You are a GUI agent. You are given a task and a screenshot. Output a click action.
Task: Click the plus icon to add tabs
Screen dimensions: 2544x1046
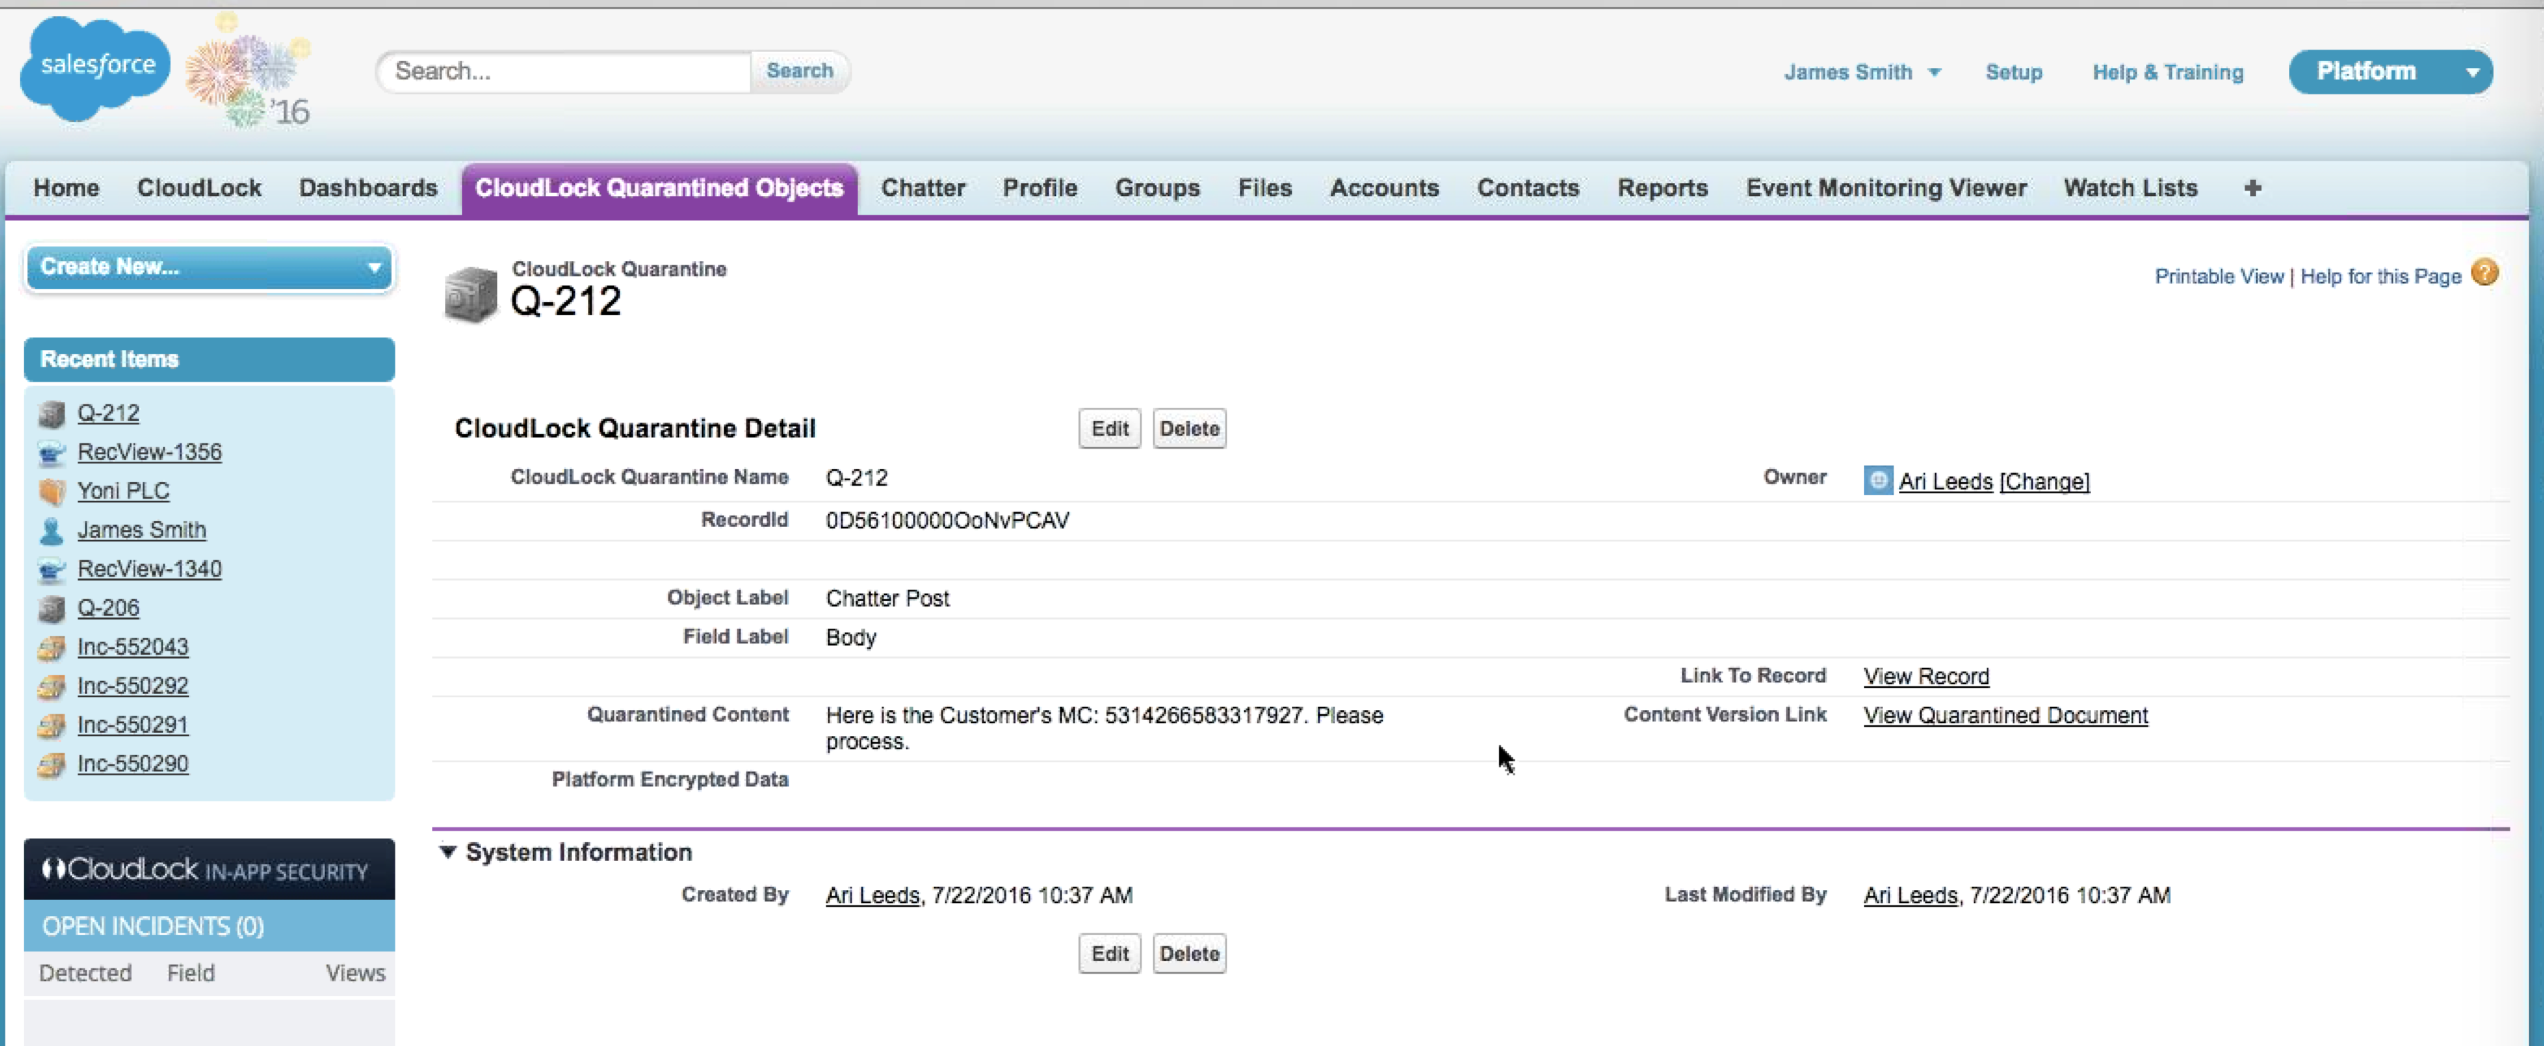[2252, 188]
